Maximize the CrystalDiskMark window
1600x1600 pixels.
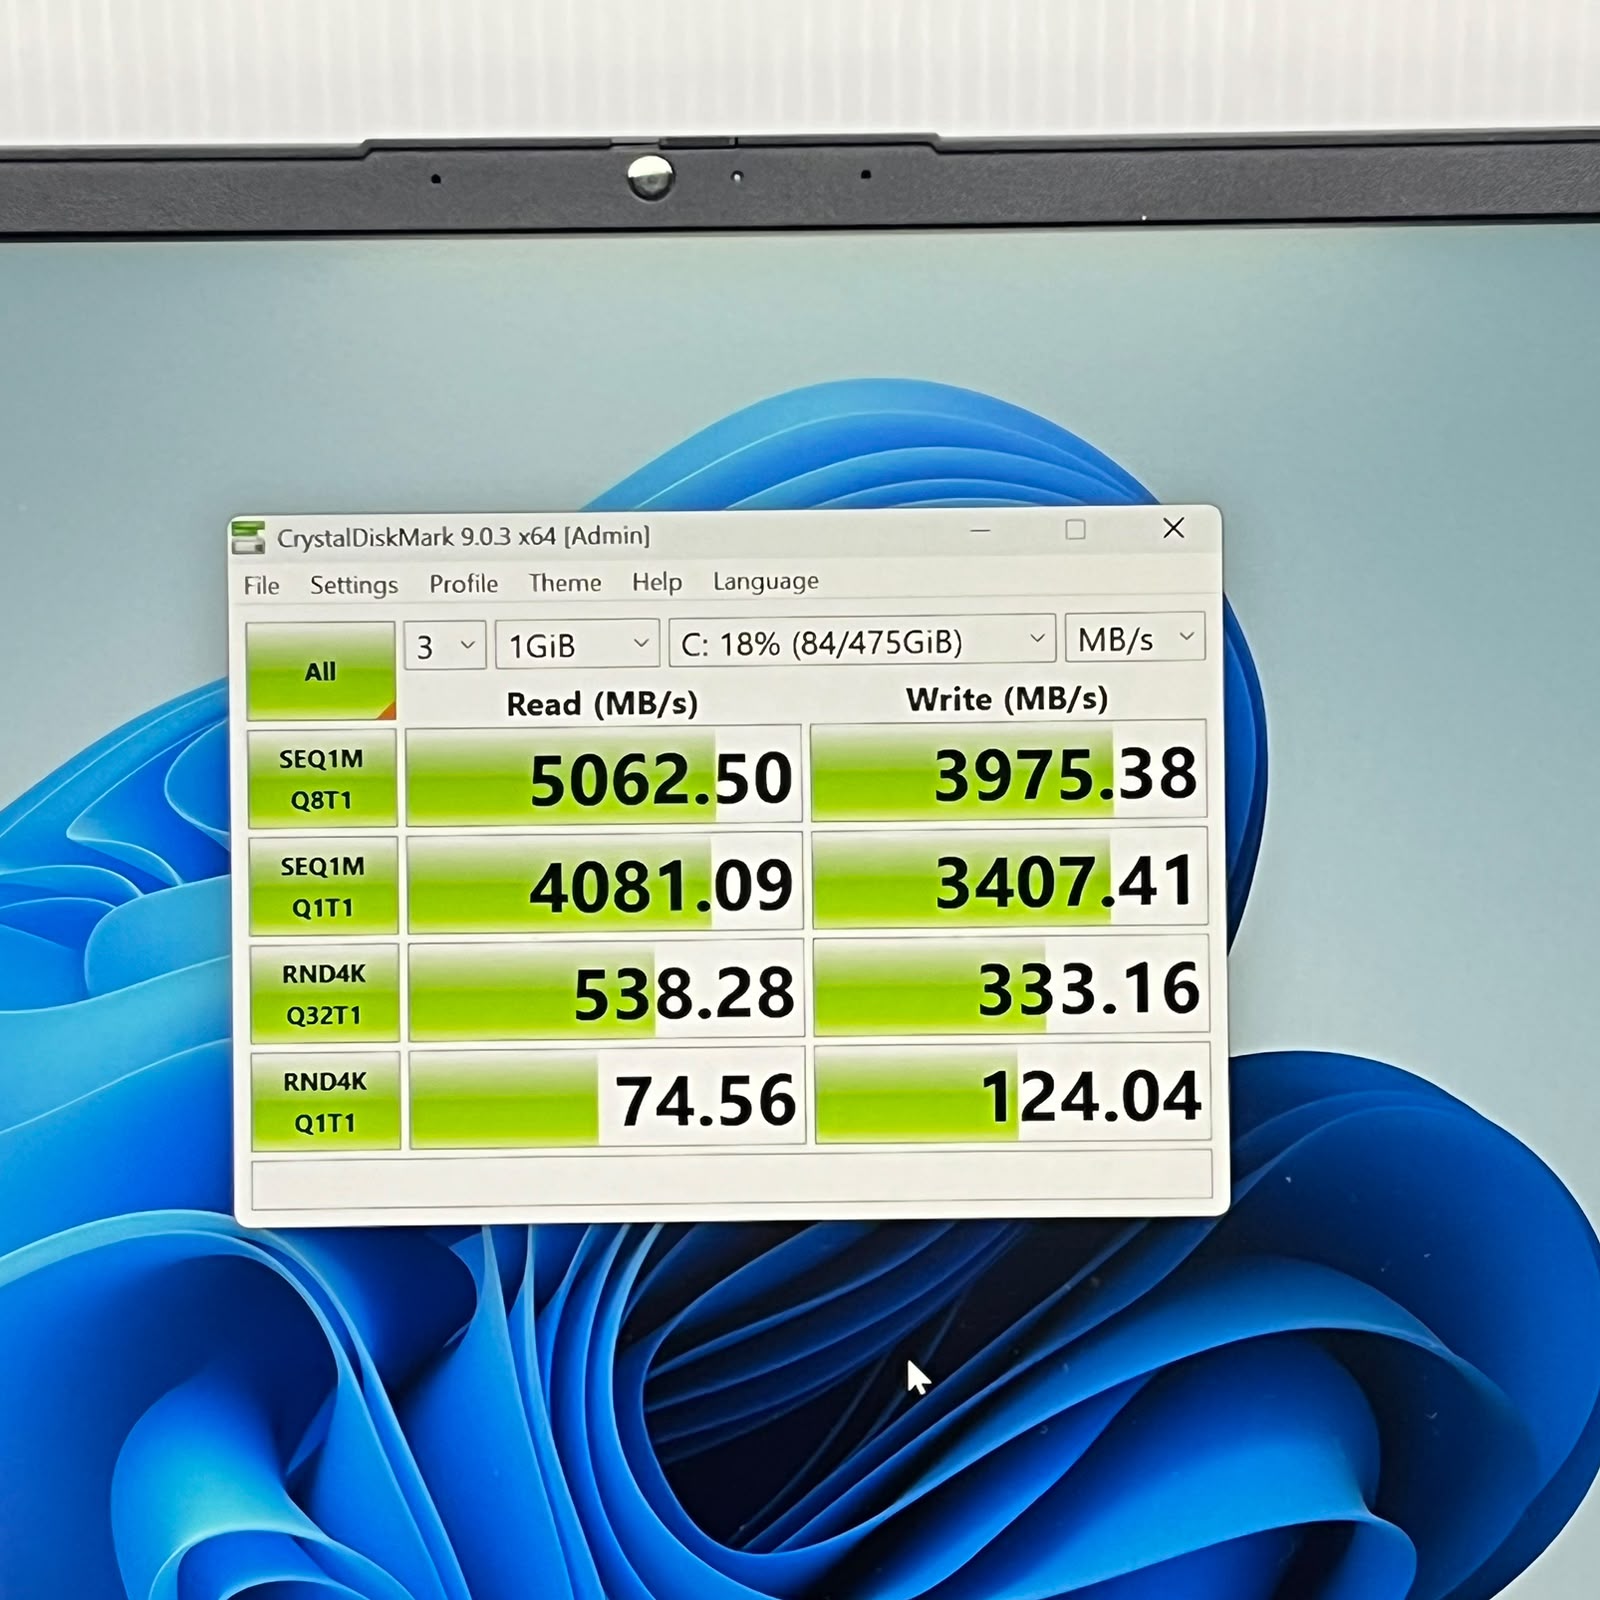[1076, 529]
